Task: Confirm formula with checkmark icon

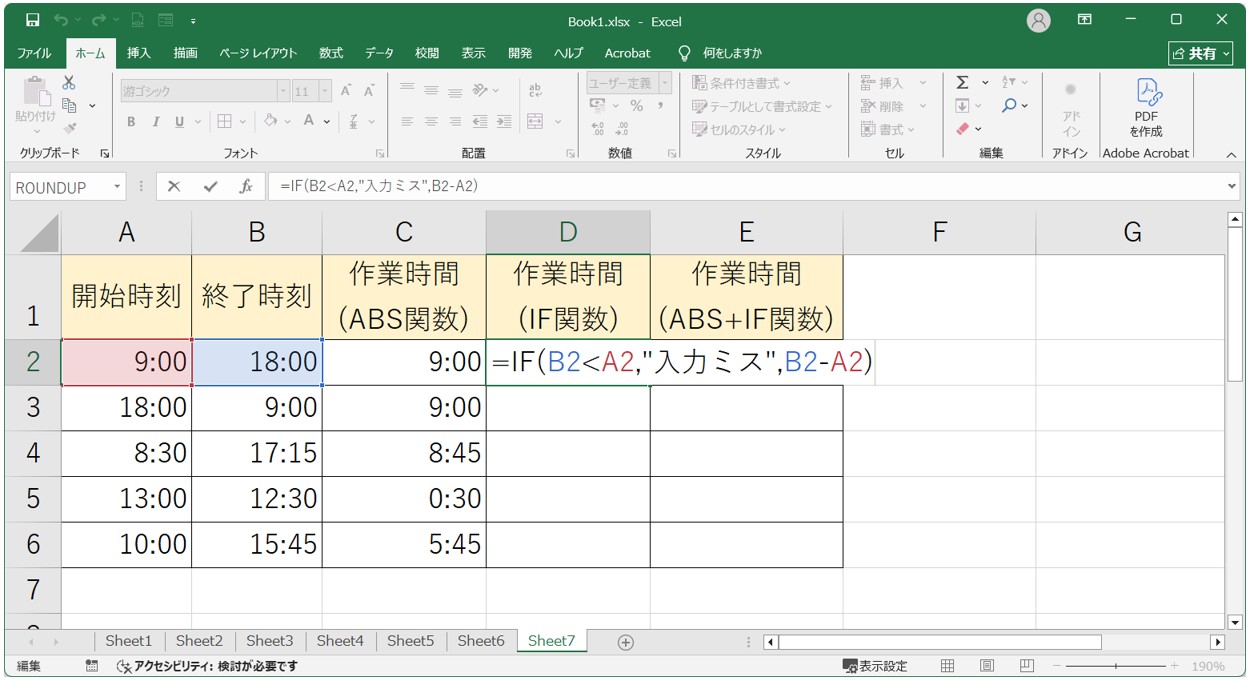Action: tap(210, 187)
